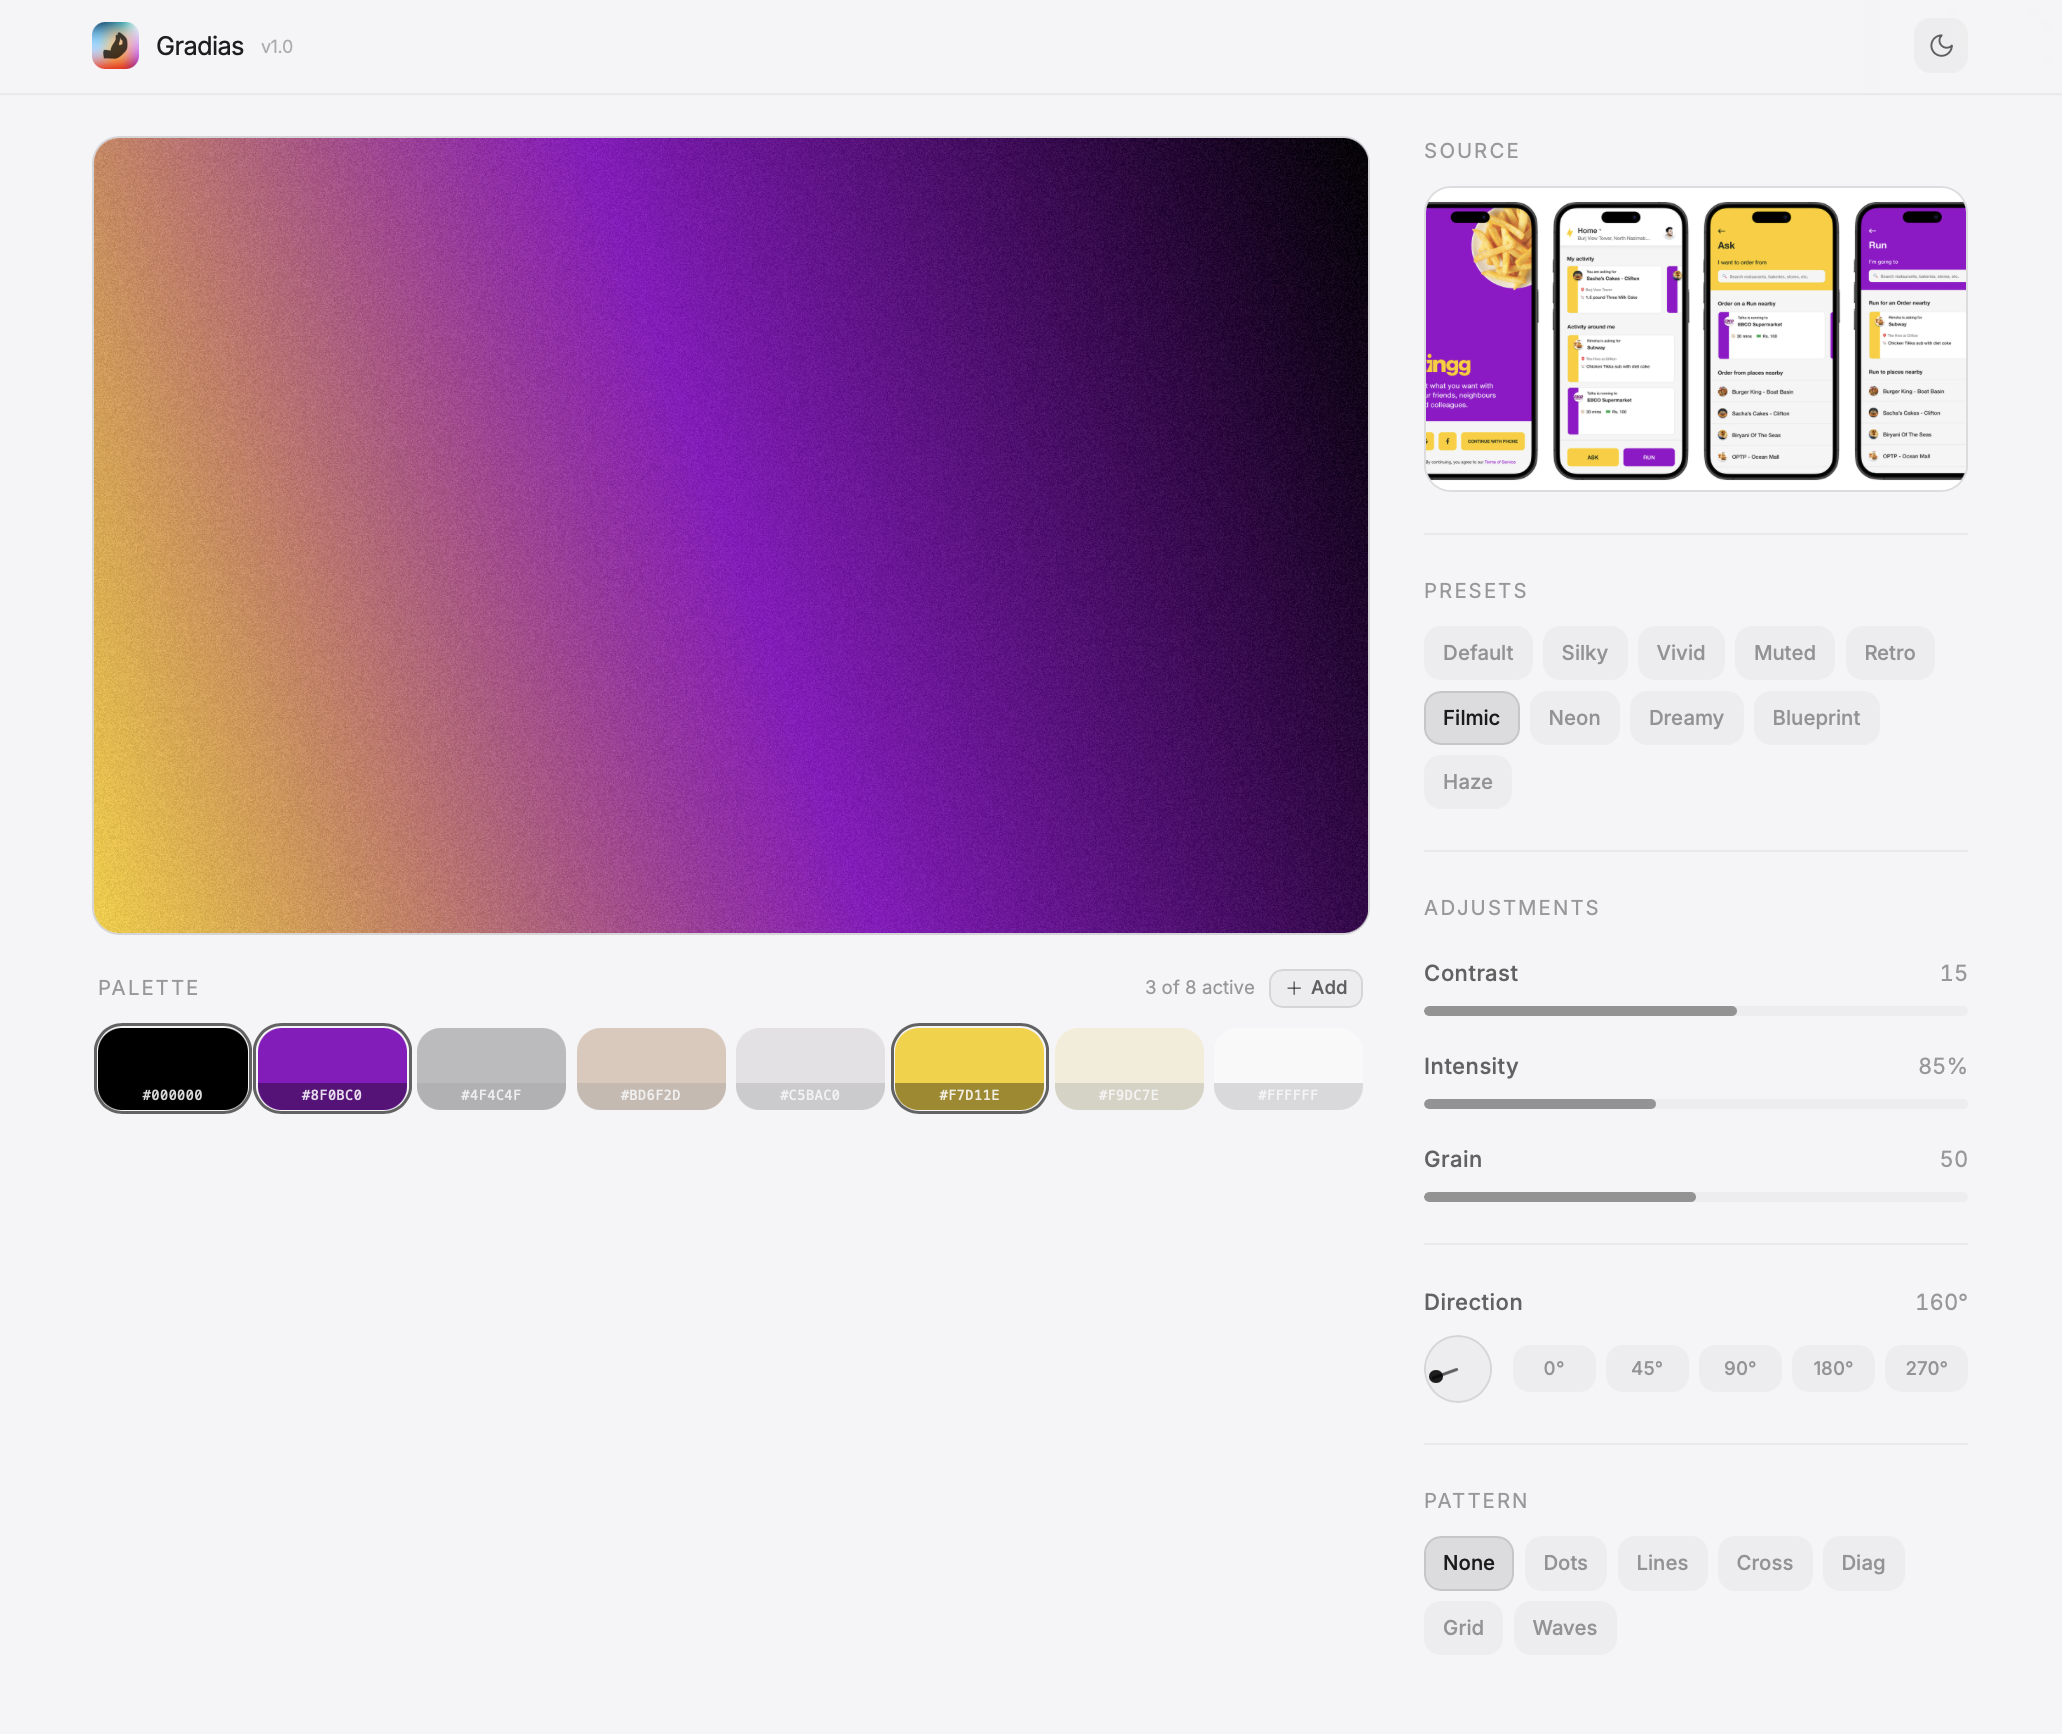Image resolution: width=2062 pixels, height=1734 pixels.
Task: Select the Dots pattern
Action: pyautogui.click(x=1564, y=1563)
